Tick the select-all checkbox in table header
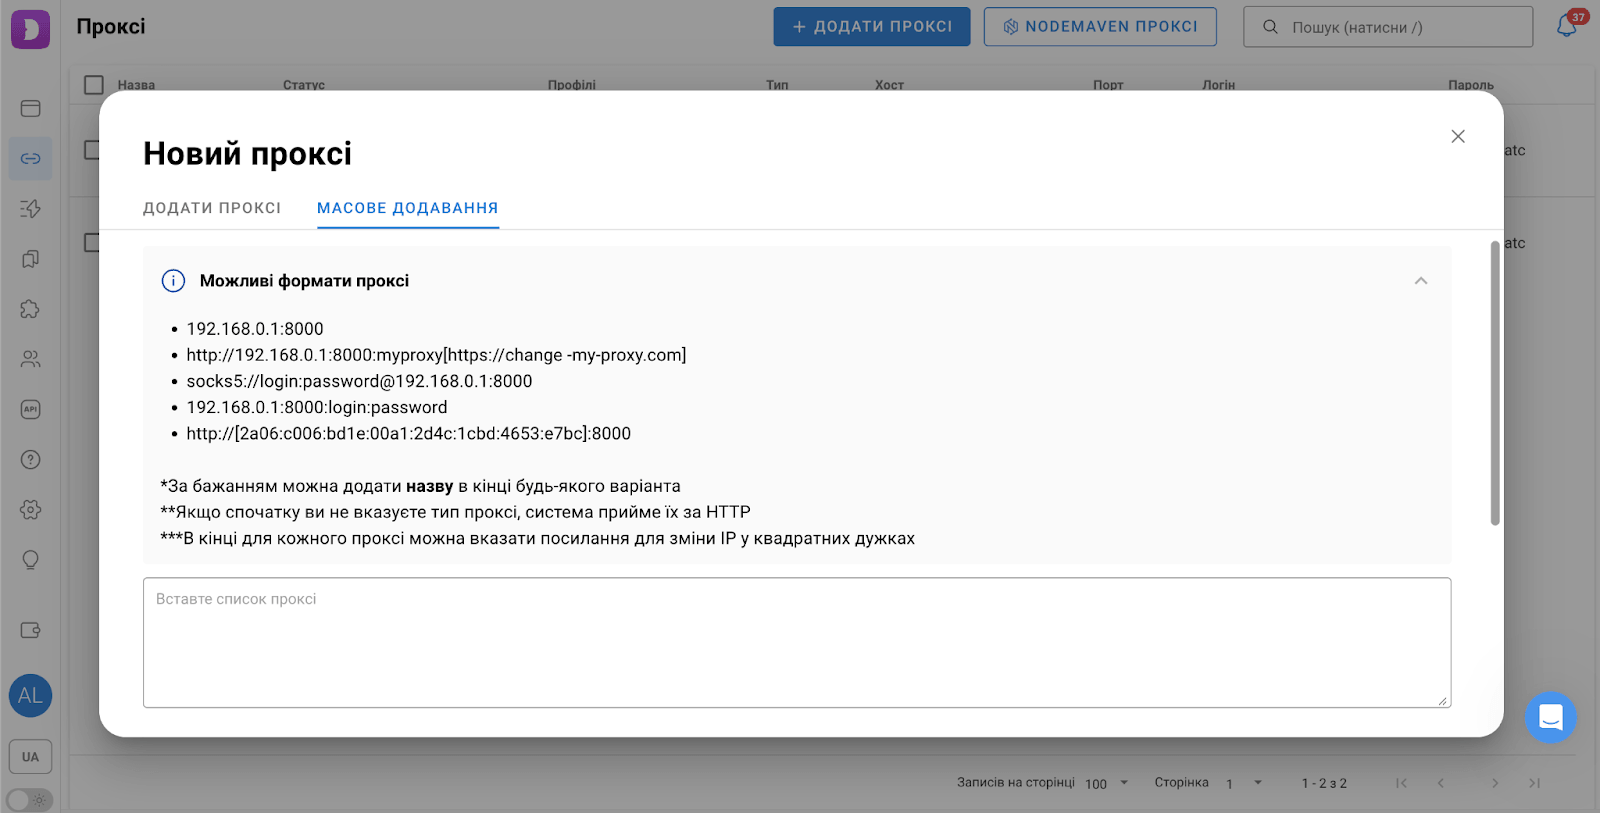 (94, 85)
